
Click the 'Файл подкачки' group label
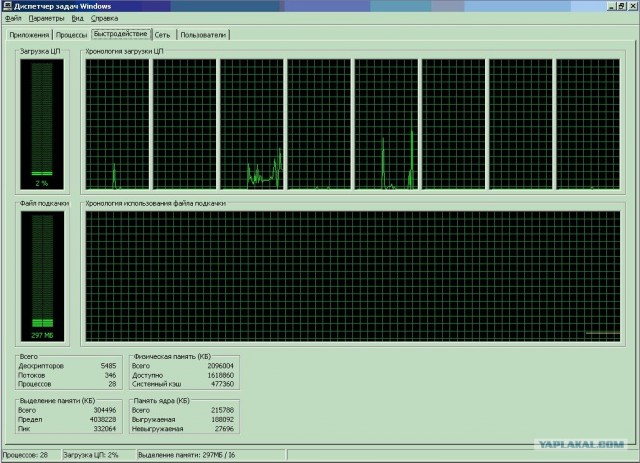pos(44,203)
